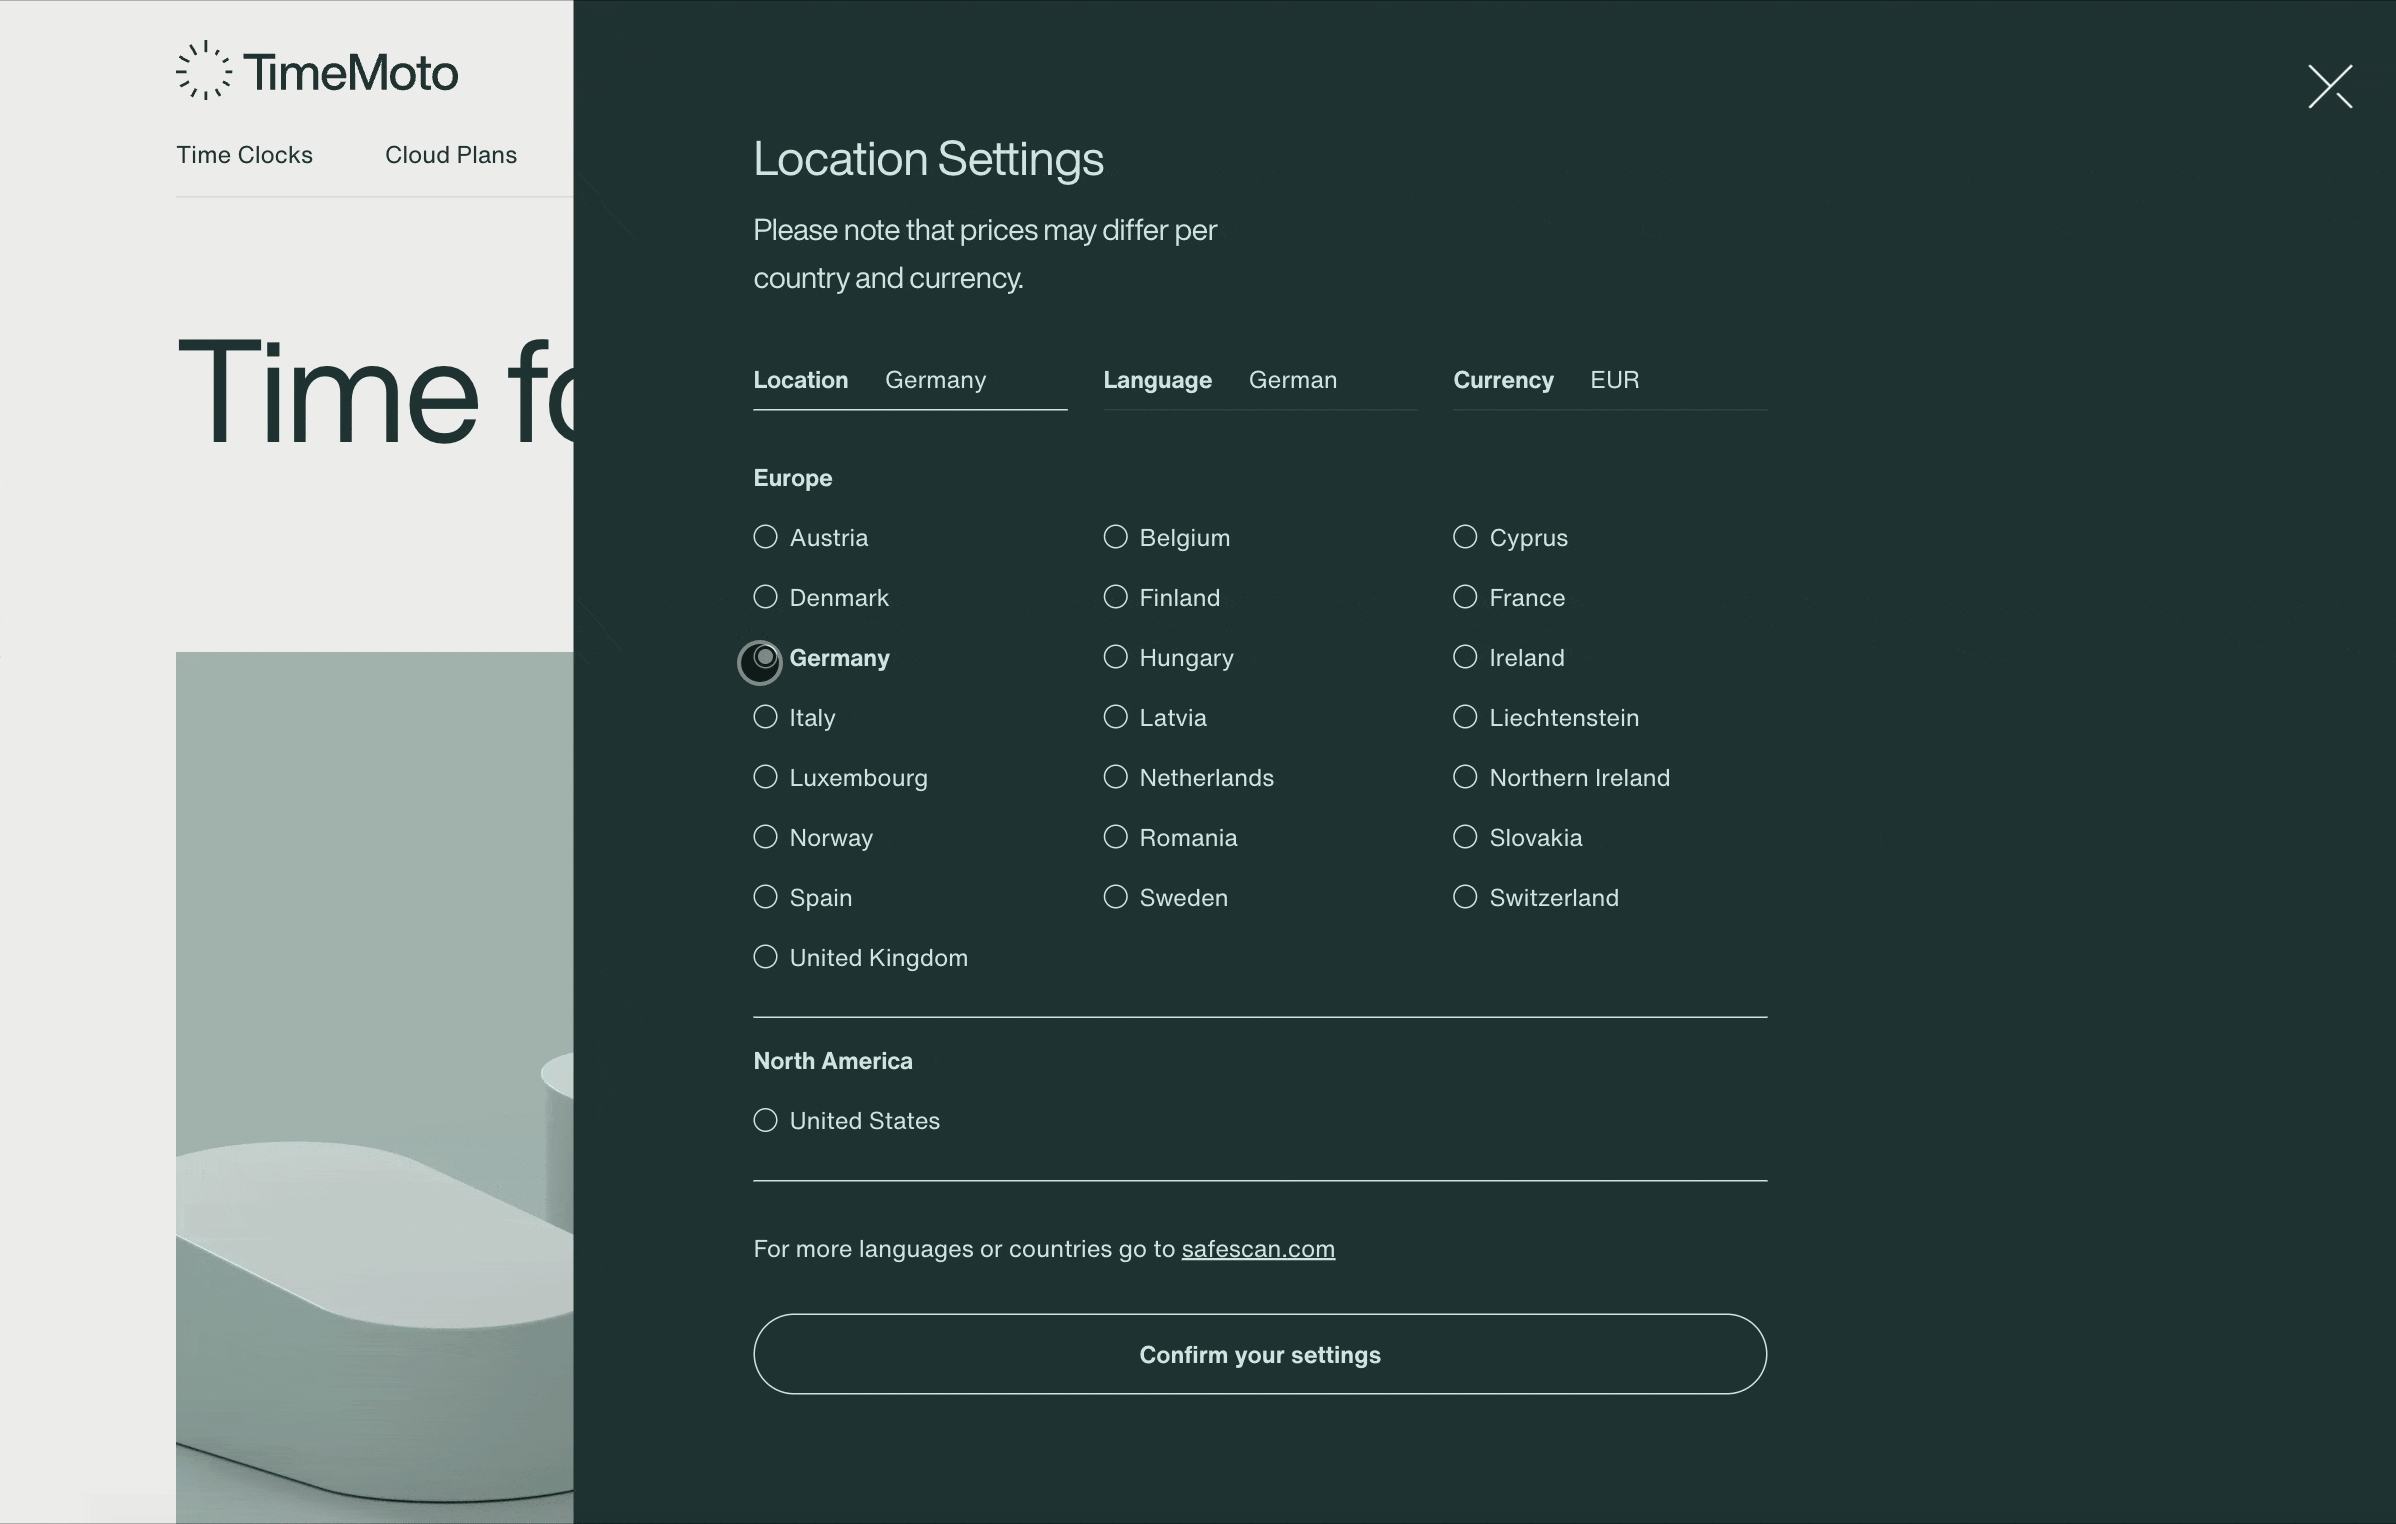
Task: Choose Liechtenstein as your country
Action: [x=1463, y=717]
